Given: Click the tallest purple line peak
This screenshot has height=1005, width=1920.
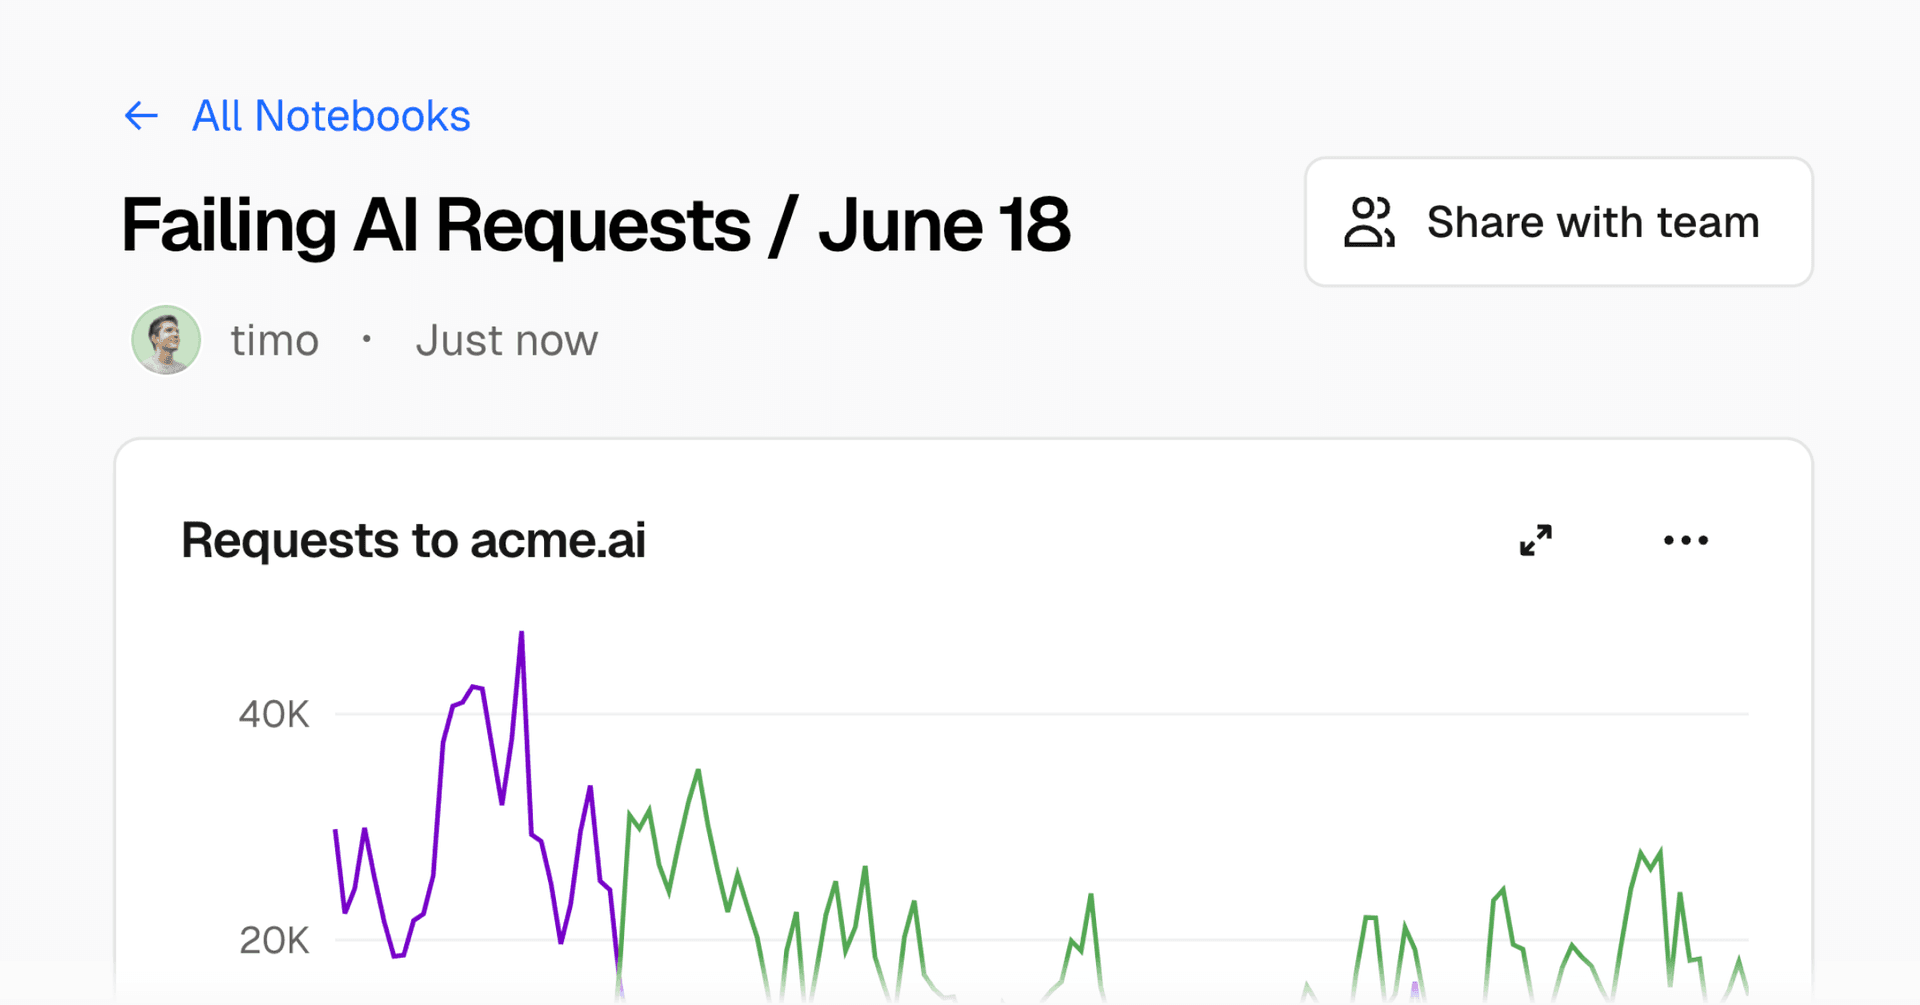Looking at the screenshot, I should click(x=521, y=634).
